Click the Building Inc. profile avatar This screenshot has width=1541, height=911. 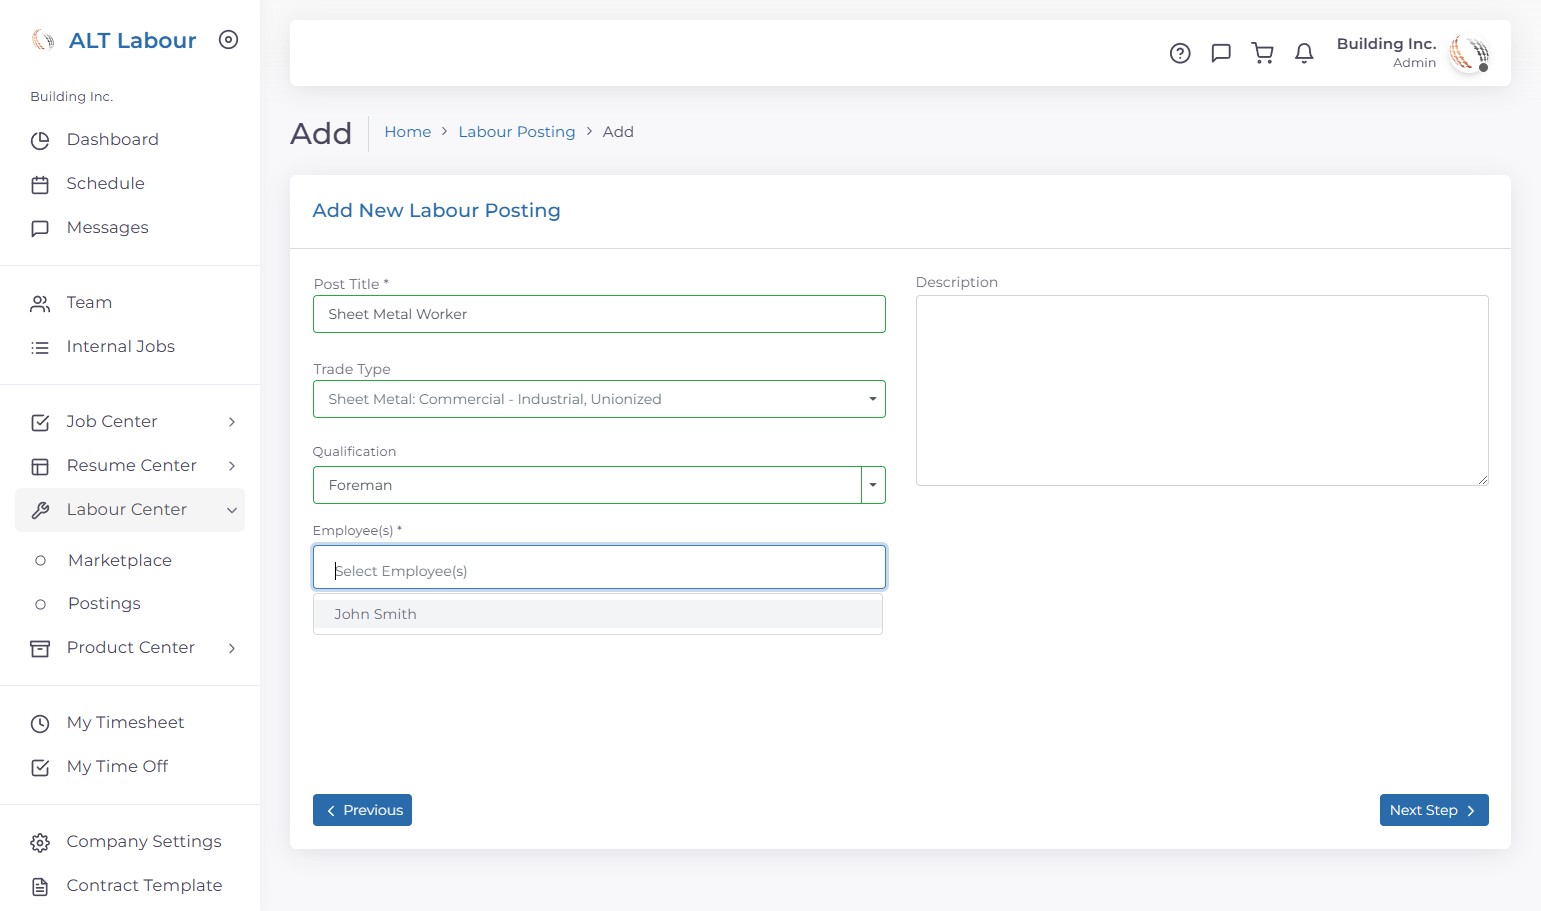1469,53
